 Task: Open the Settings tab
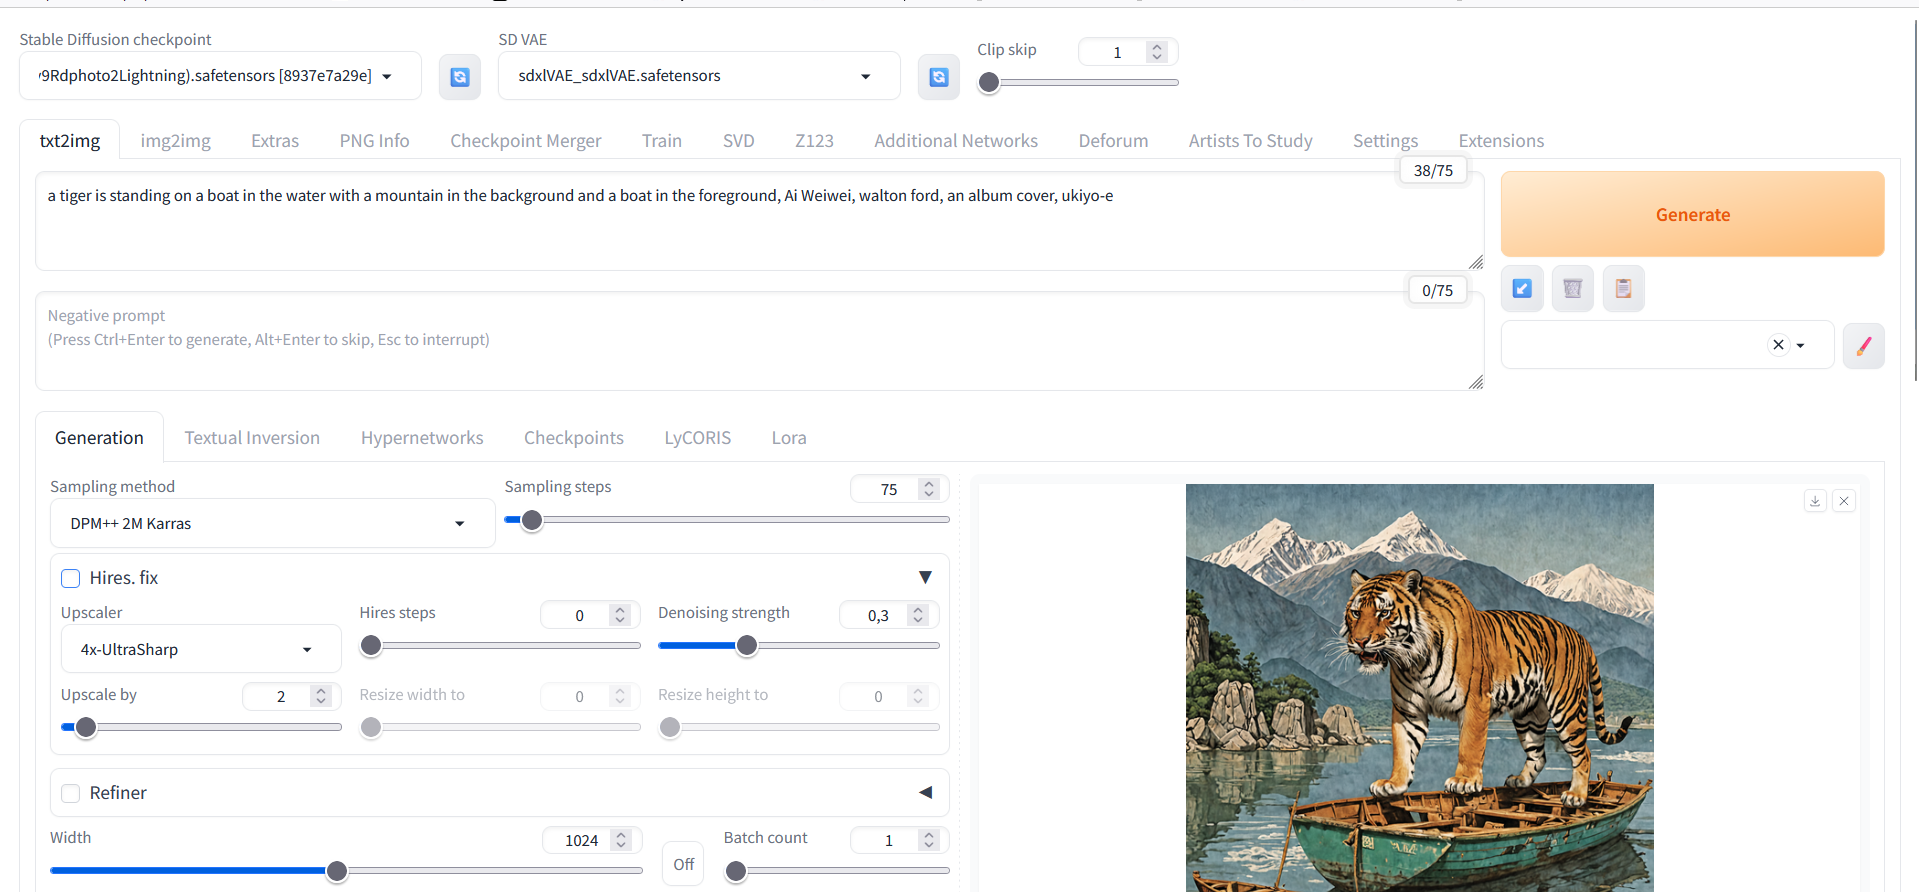[1386, 141]
